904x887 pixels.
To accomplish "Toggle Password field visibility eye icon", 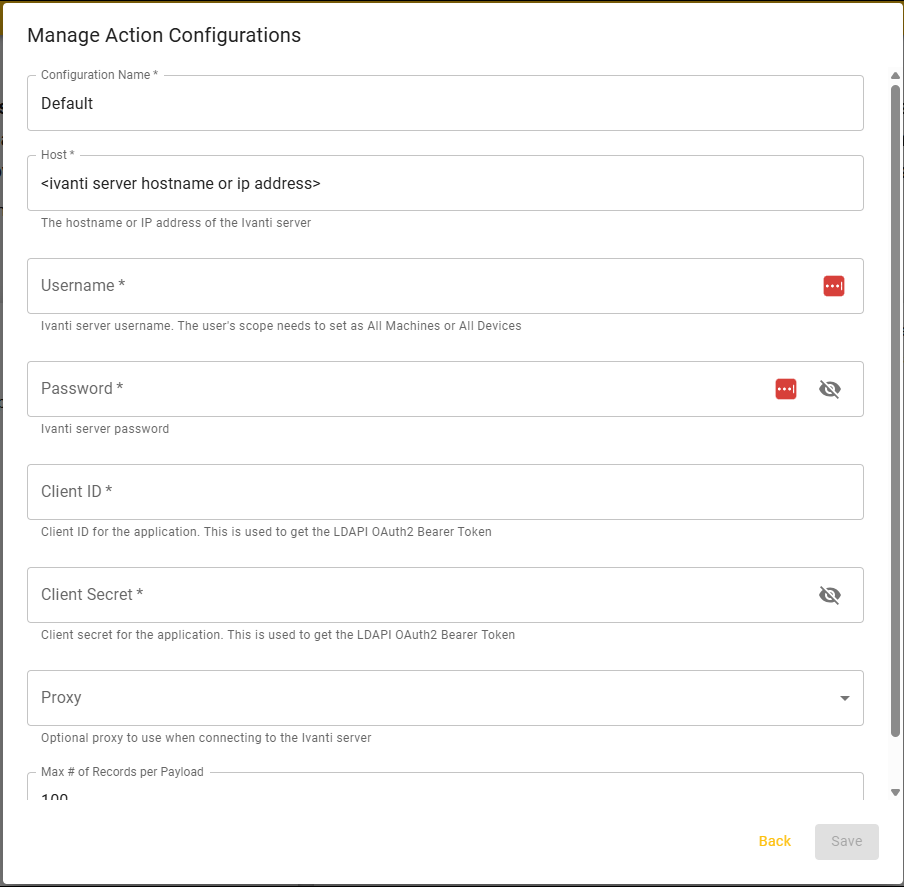I will click(x=830, y=389).
